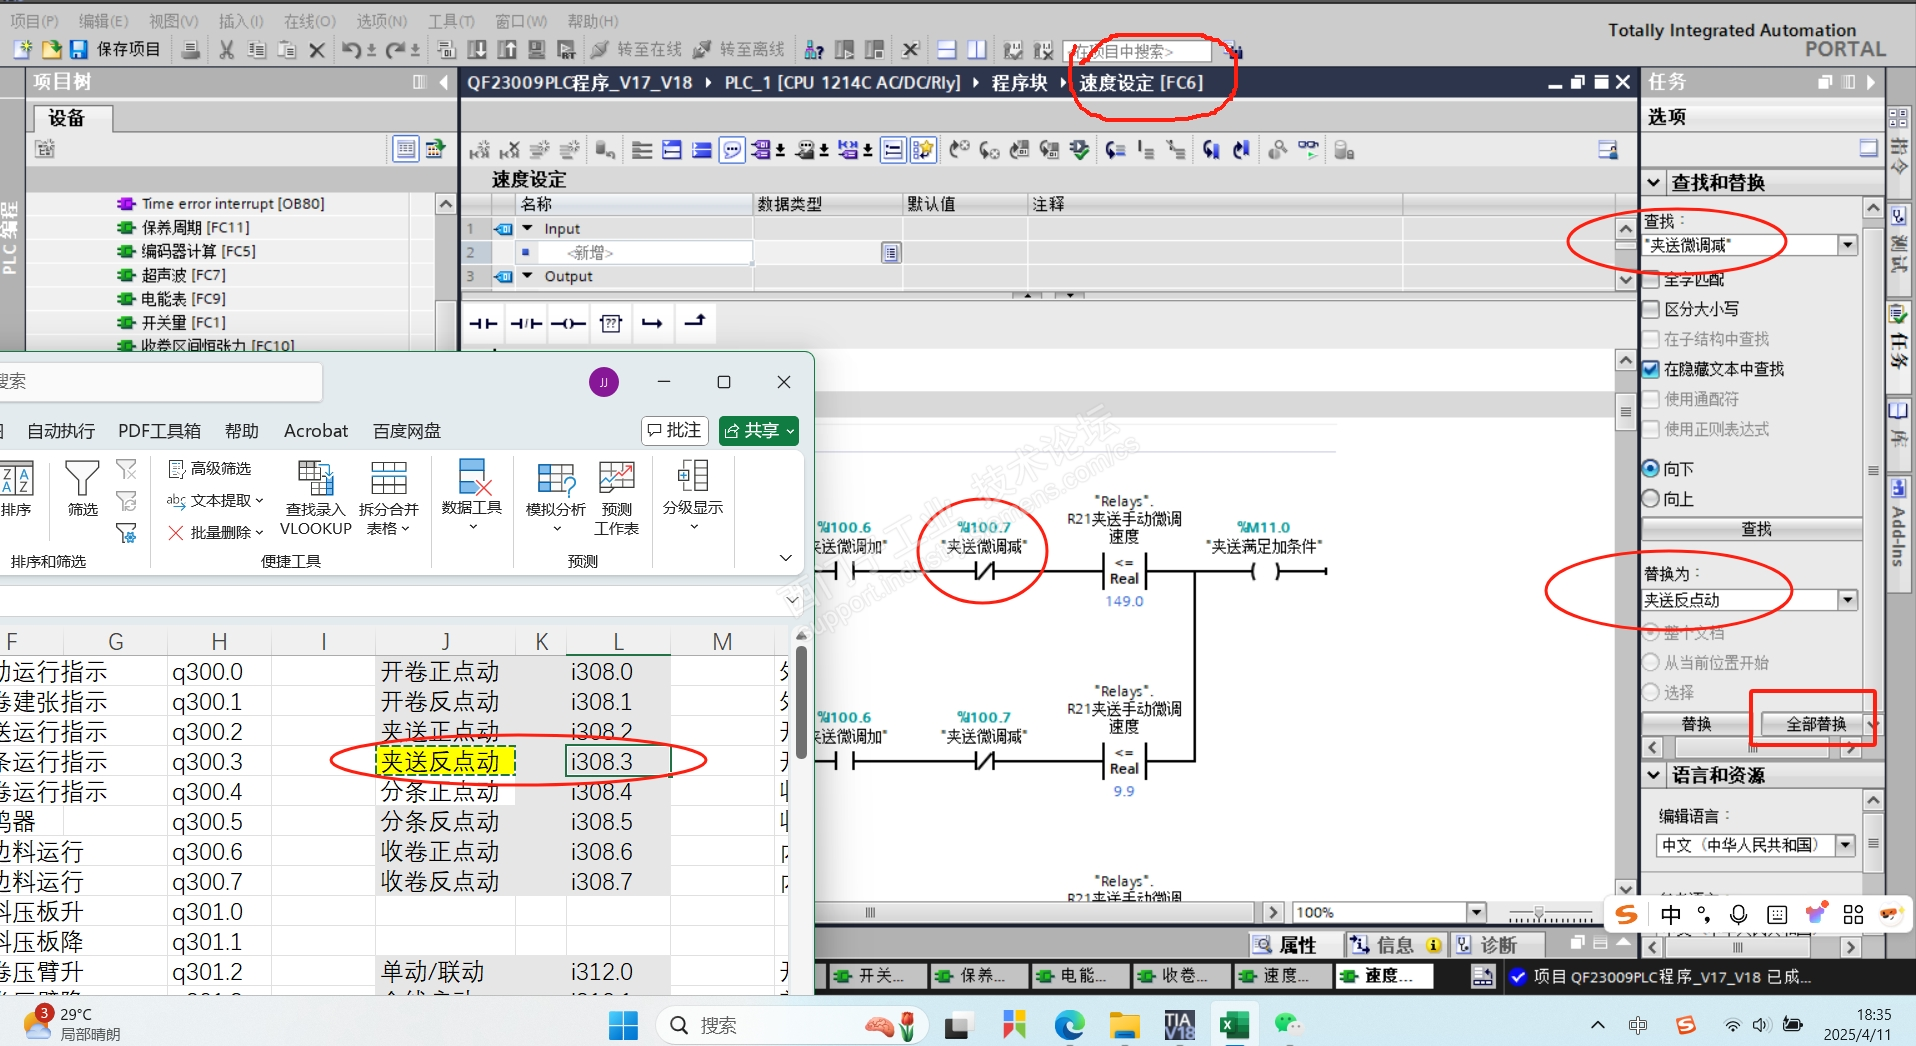Click the Compile icon in main toolbar
This screenshot has width=1916, height=1046.
click(447, 49)
